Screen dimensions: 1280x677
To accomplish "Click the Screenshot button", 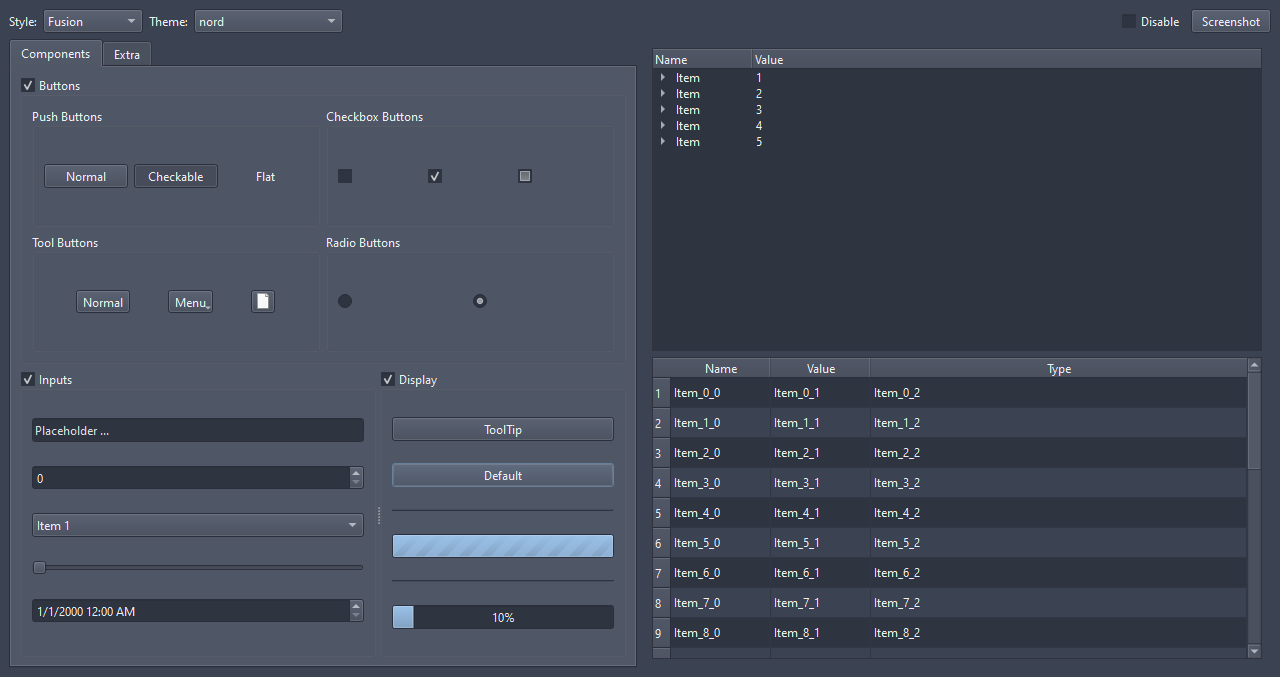I will [x=1230, y=21].
